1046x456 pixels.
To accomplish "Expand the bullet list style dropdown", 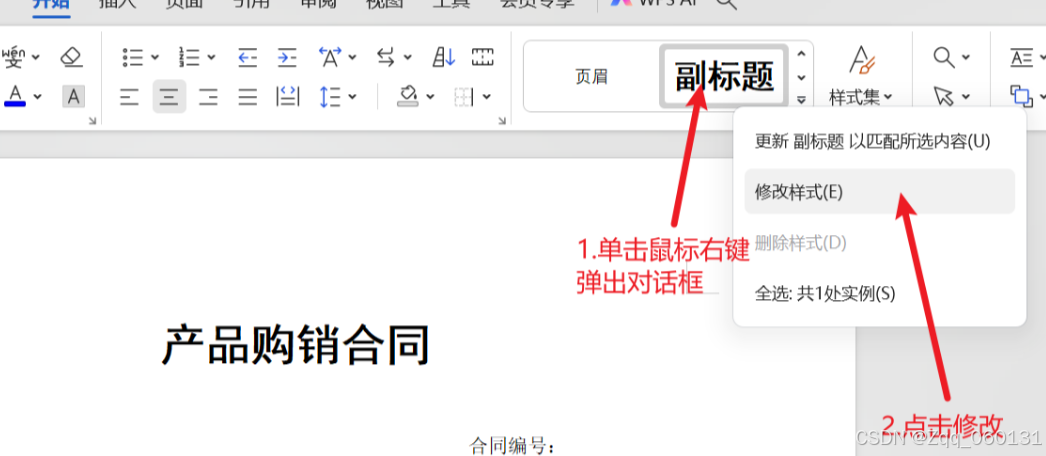I will (155, 58).
